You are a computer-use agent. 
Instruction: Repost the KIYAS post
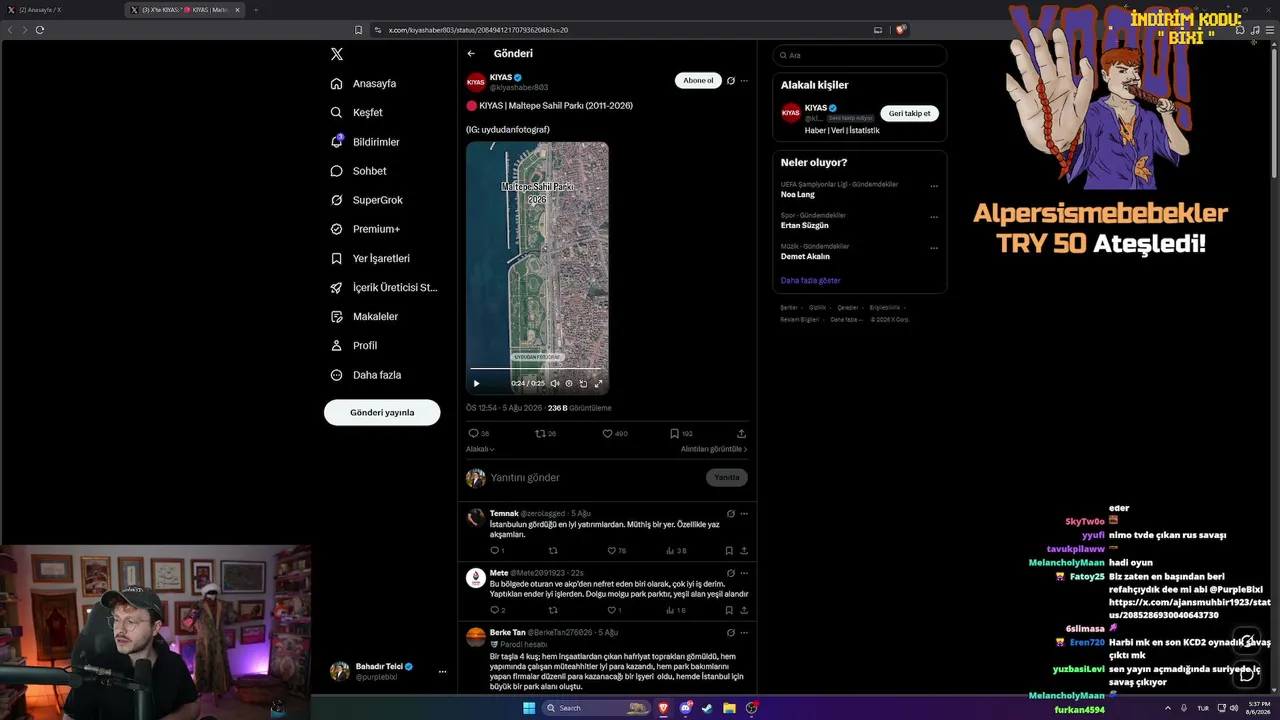[540, 434]
